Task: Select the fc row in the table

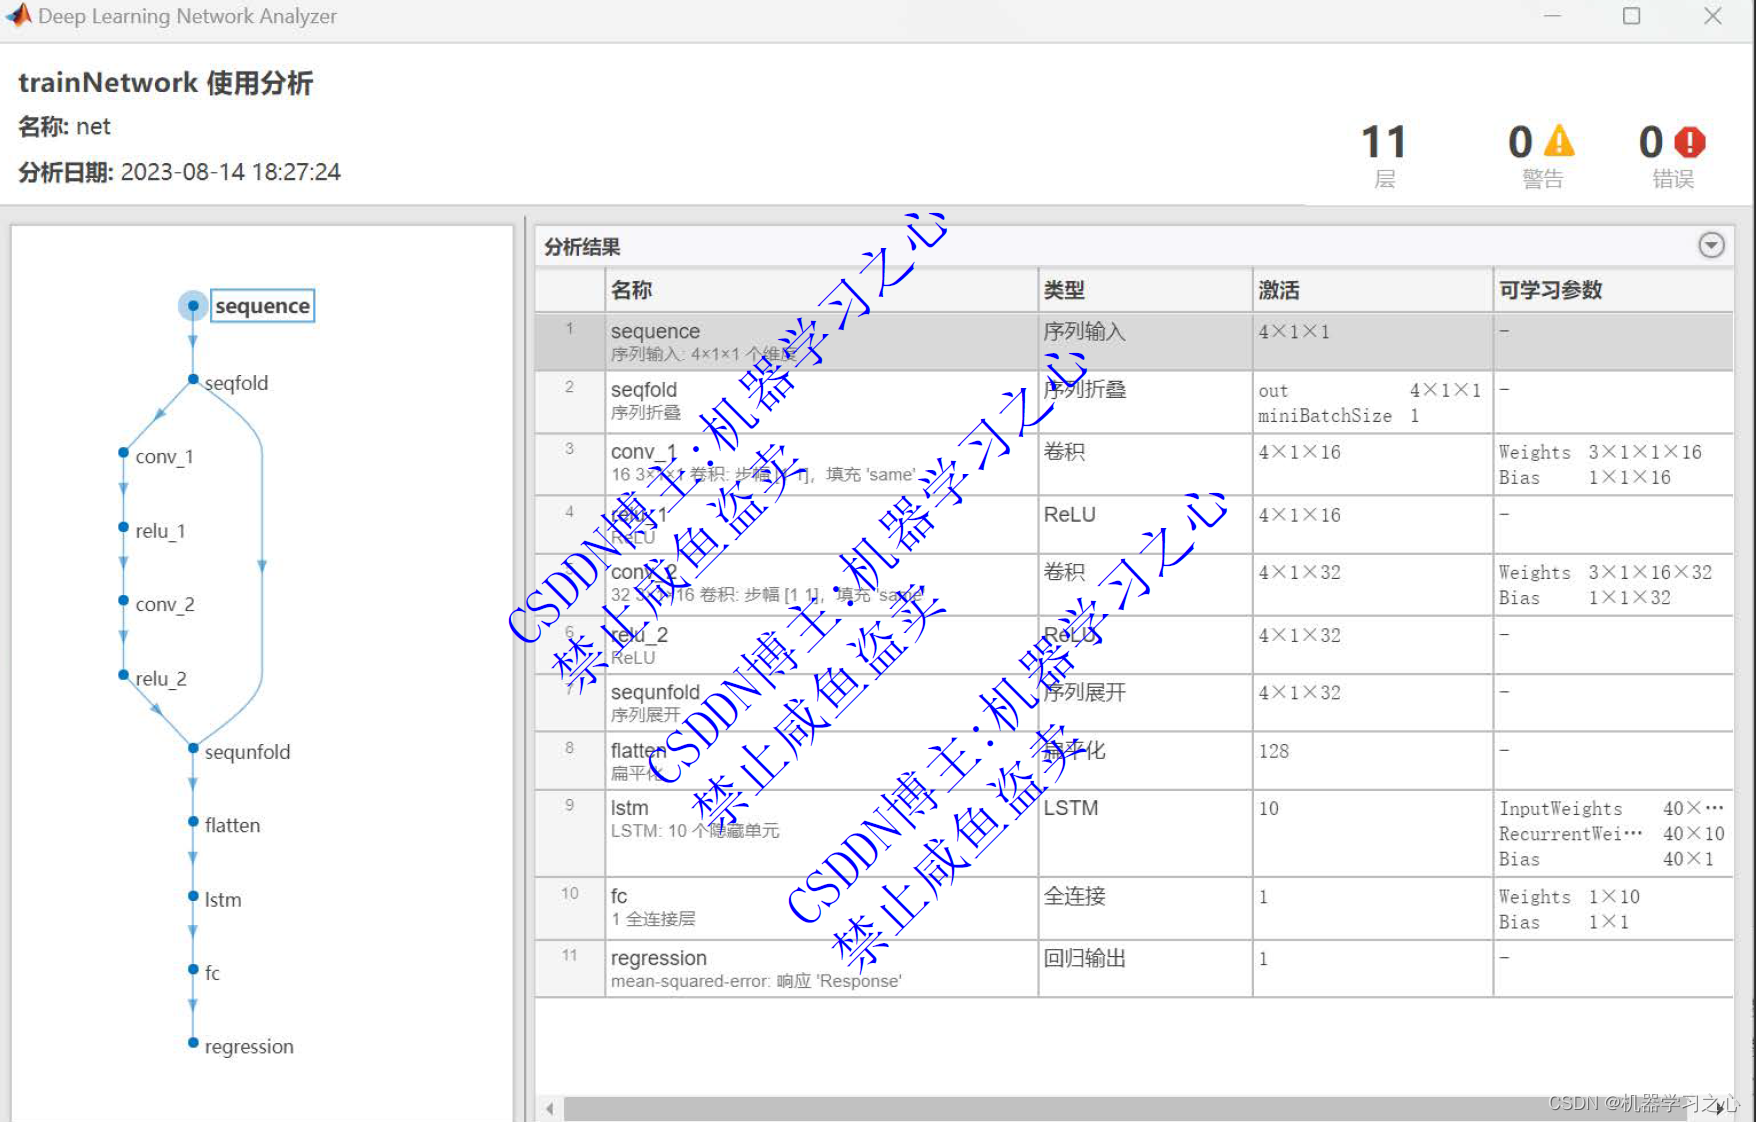Action: click(1134, 909)
